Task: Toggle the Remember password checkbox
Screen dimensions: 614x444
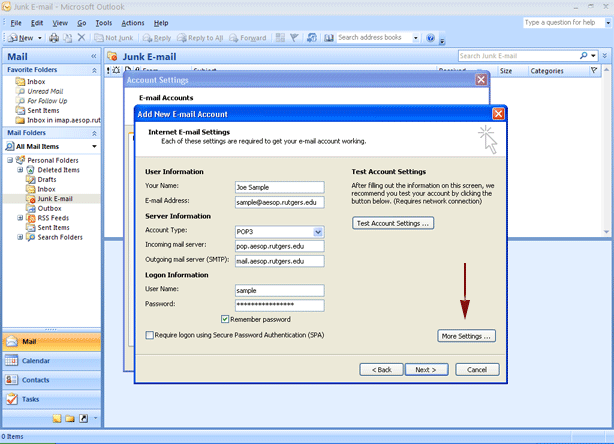Action: tap(225, 319)
